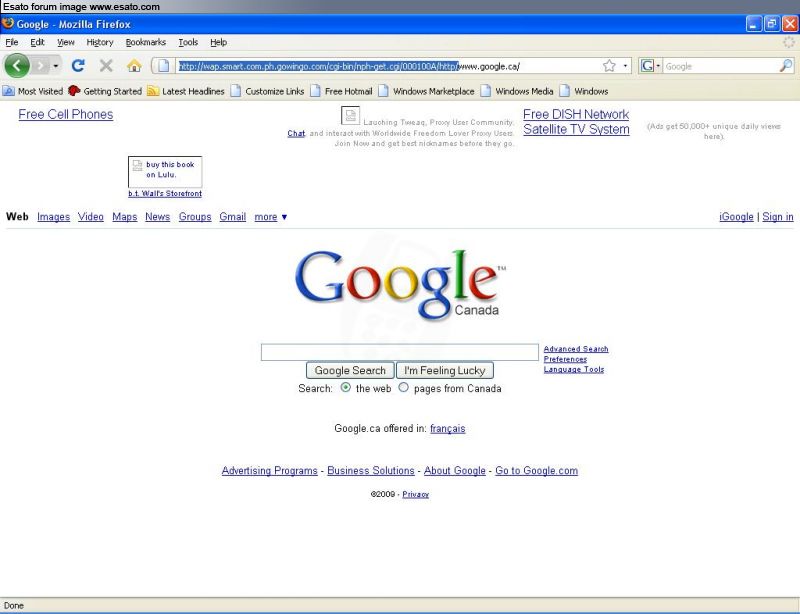This screenshot has height=614, width=800.
Task: Open the Windows bookmark
Action: pos(584,91)
